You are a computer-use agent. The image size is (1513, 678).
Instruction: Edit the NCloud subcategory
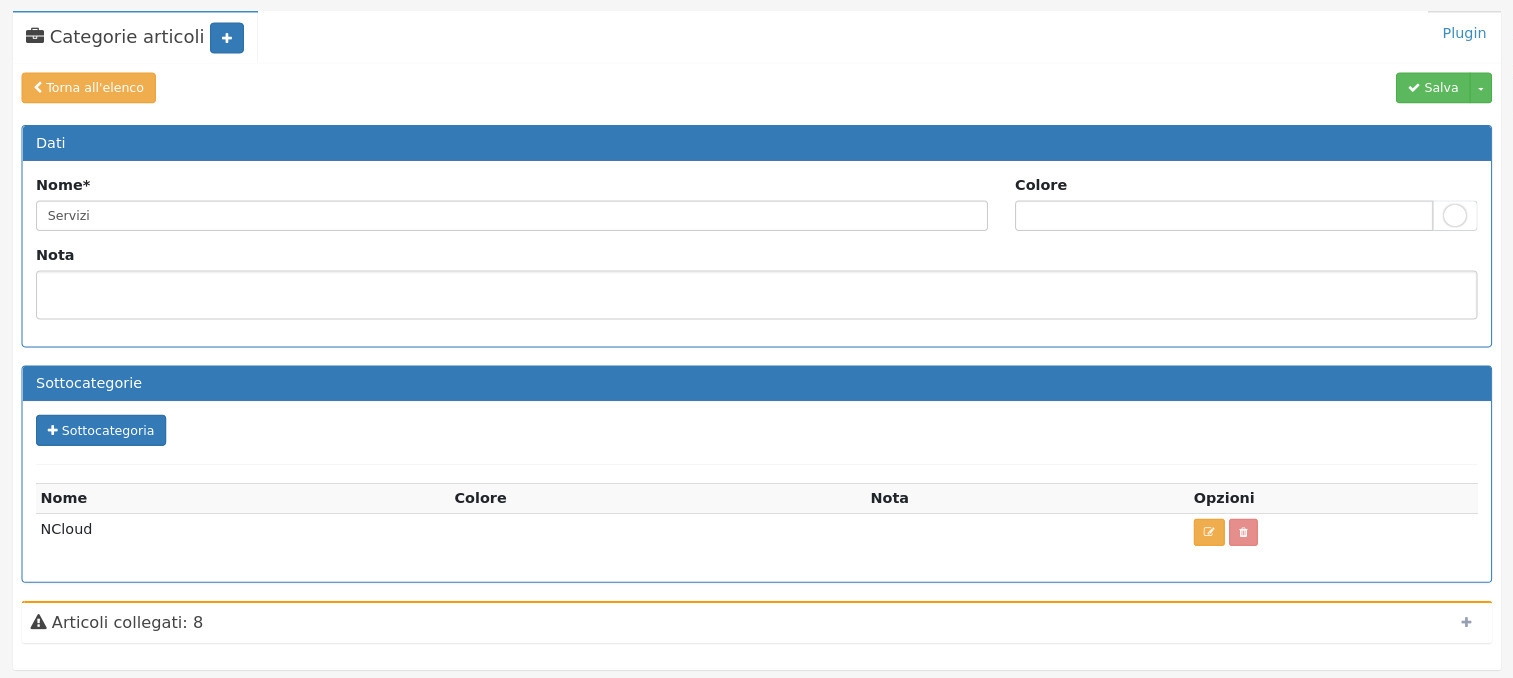tap(1208, 532)
